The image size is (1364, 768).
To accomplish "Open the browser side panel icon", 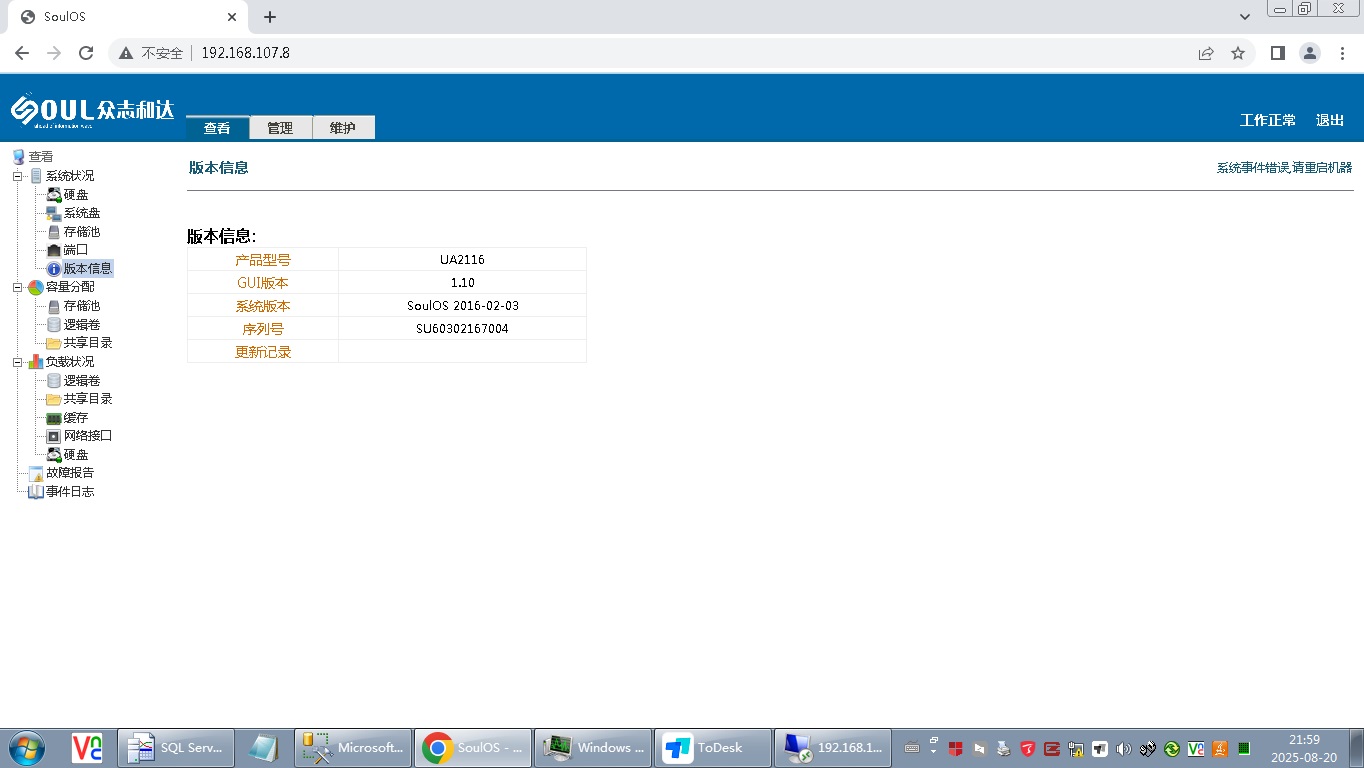I will point(1277,53).
